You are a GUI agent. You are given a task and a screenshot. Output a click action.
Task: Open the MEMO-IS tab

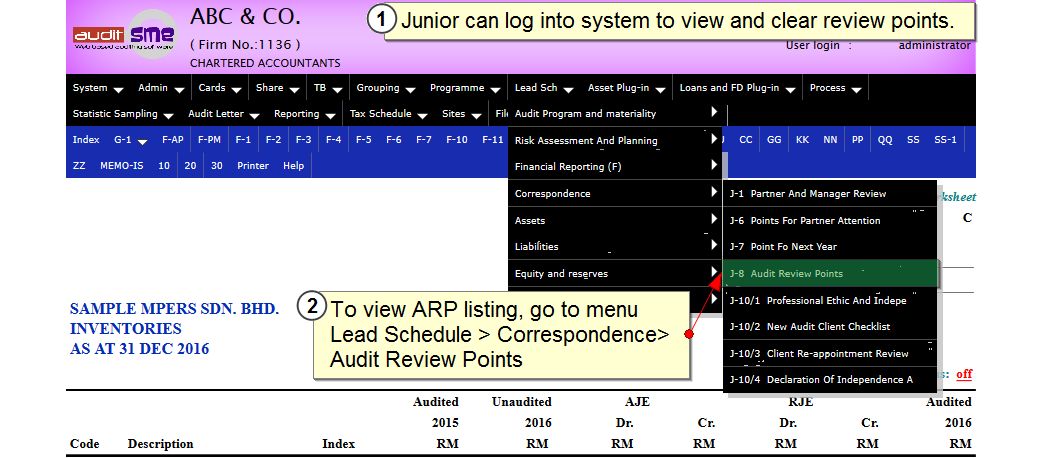(x=120, y=166)
